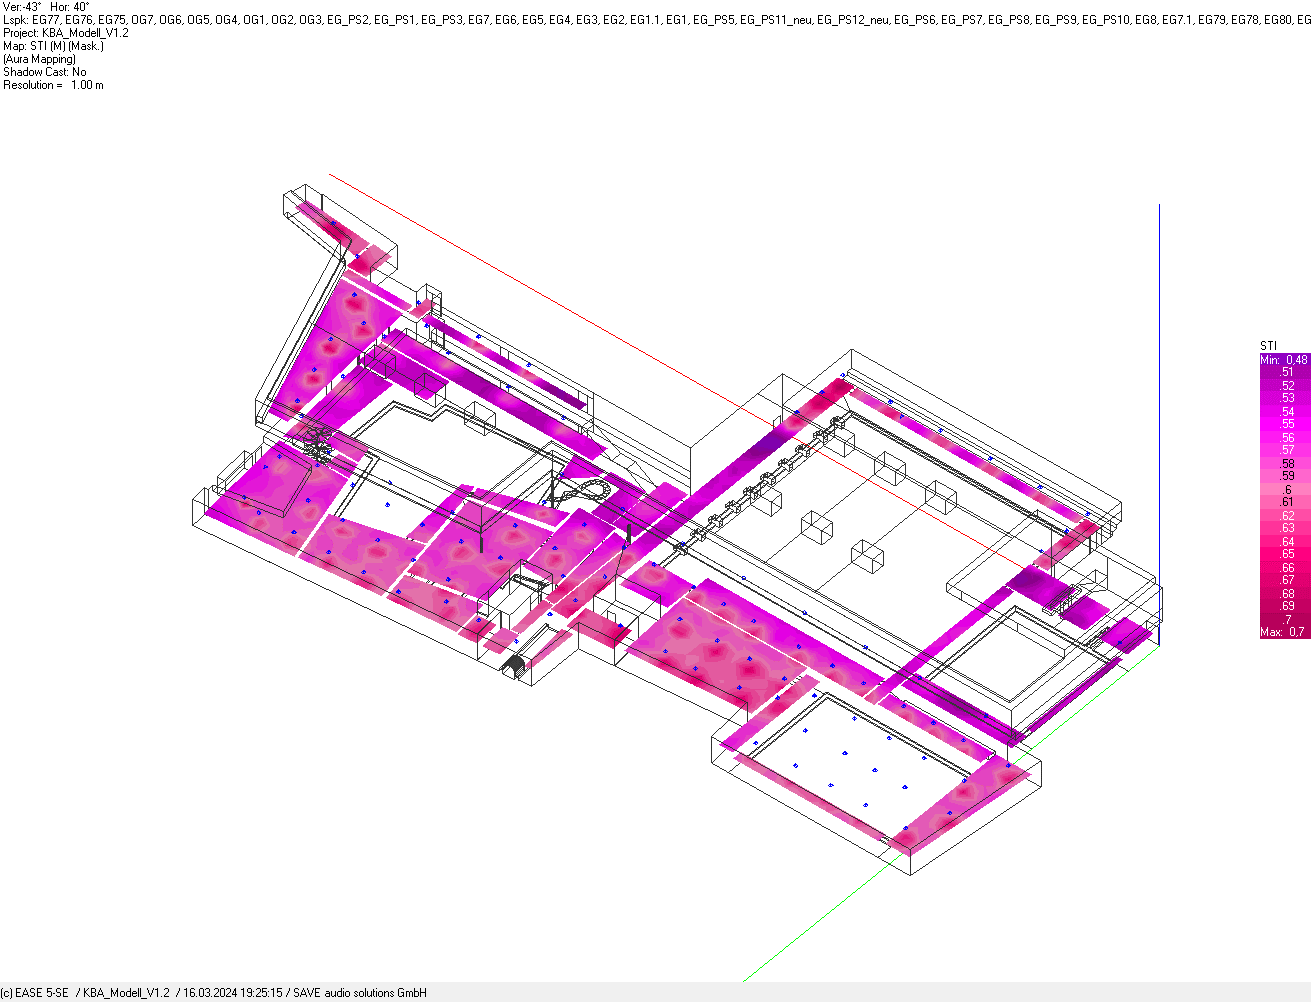Click the .56 STI legend band
Viewport: 1311px width, 1002px height.
(1284, 437)
